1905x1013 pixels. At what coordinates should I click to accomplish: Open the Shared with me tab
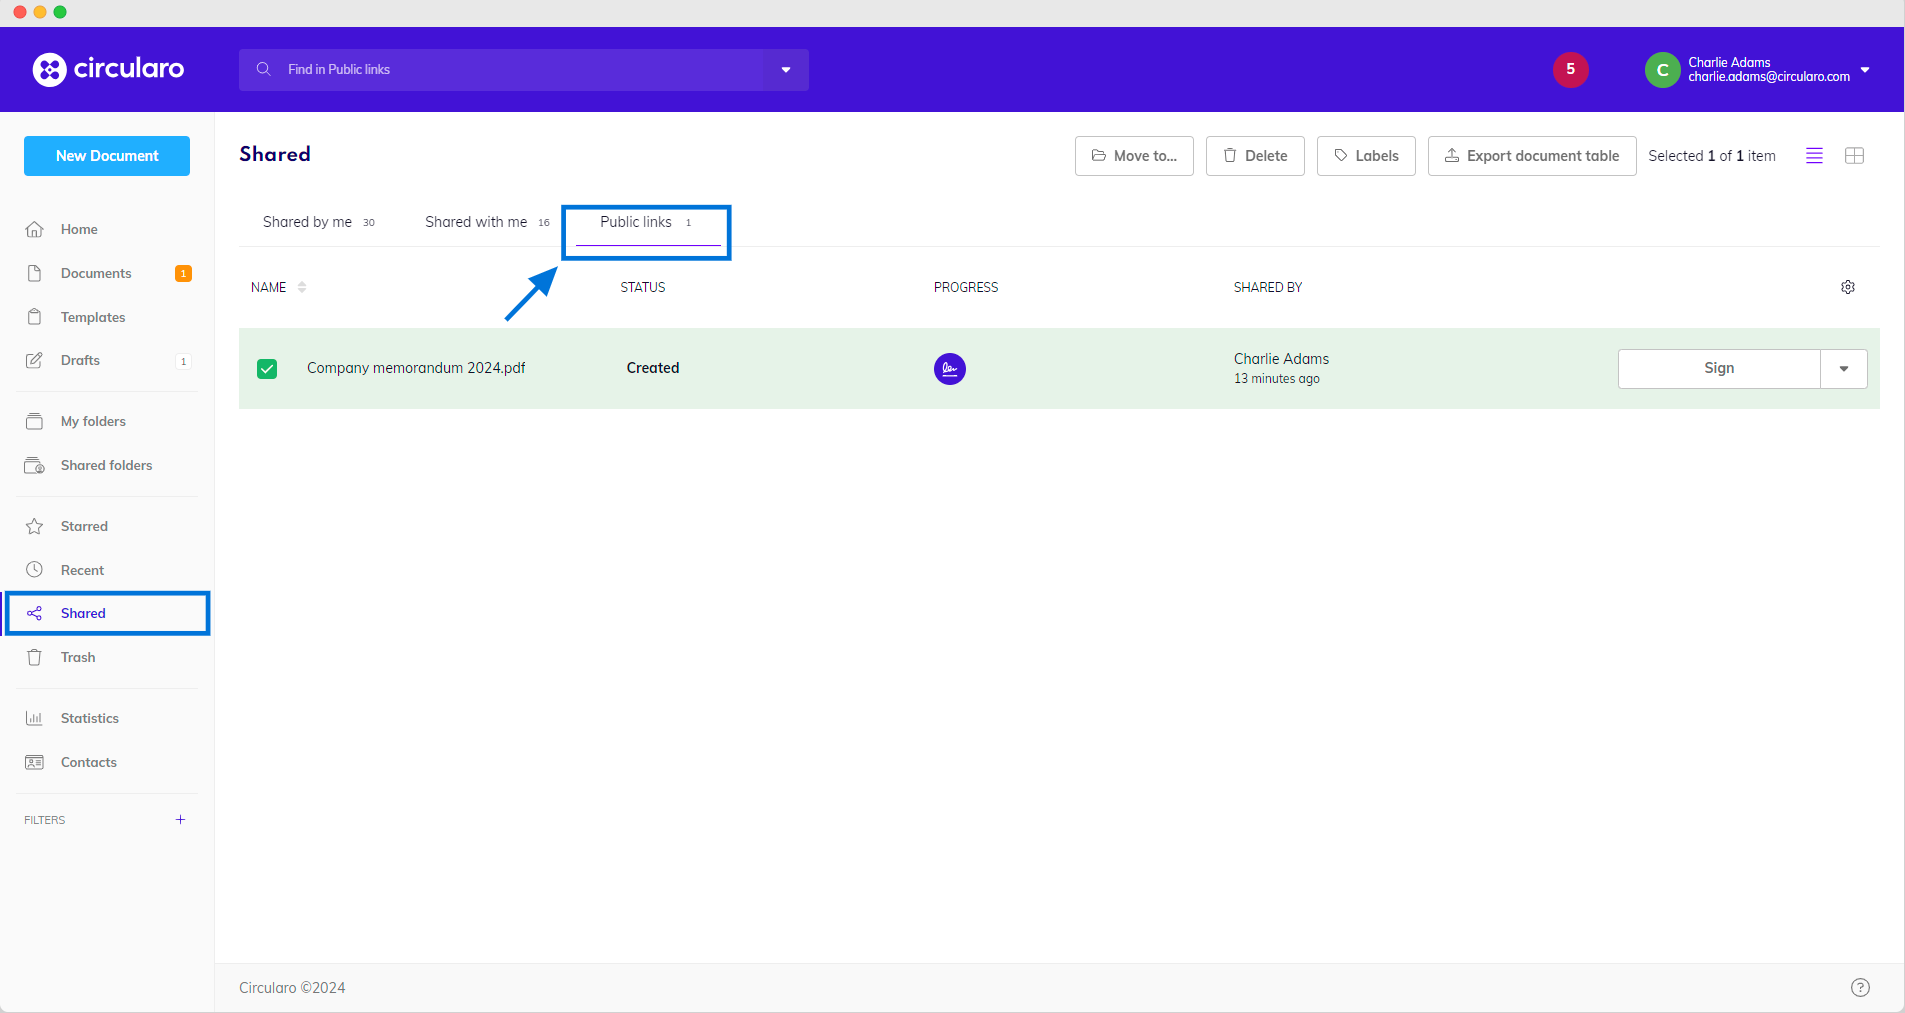point(476,222)
